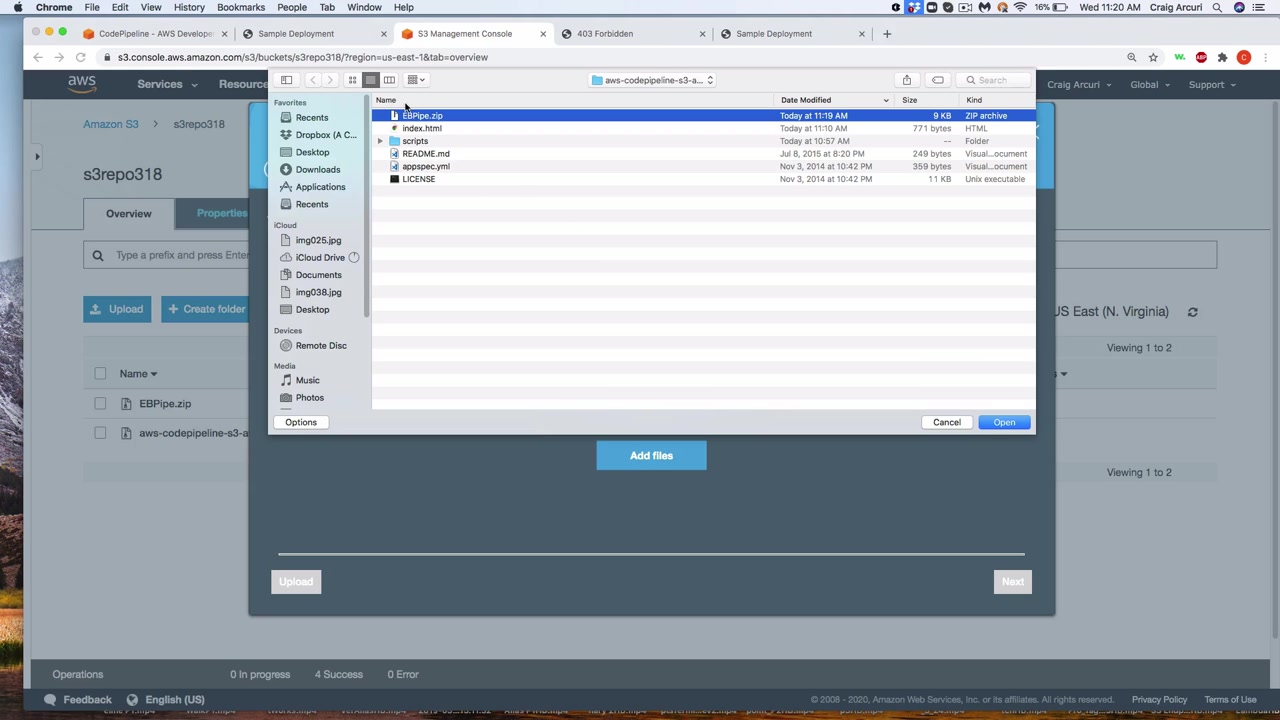Switch to the Overview tab in S3
This screenshot has height=720, width=1280.
pyautogui.click(x=129, y=214)
